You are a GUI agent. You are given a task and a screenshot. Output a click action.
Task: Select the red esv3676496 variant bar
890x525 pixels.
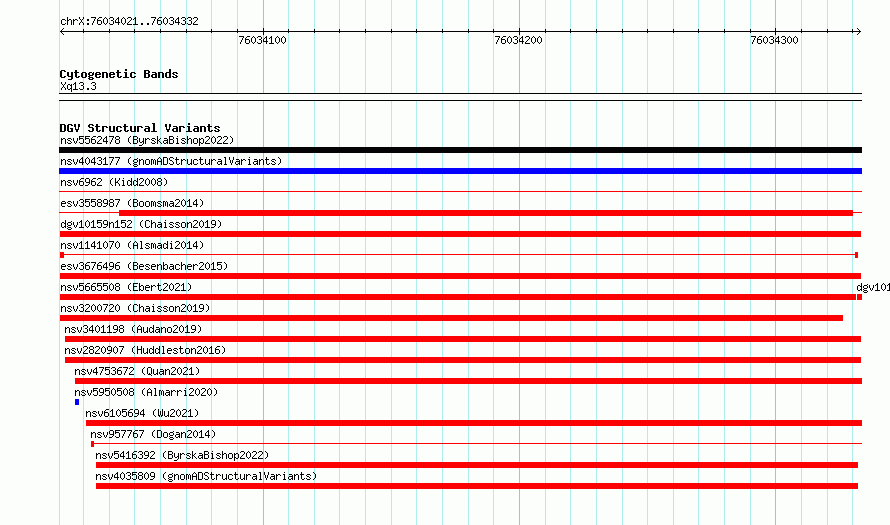pos(460,276)
